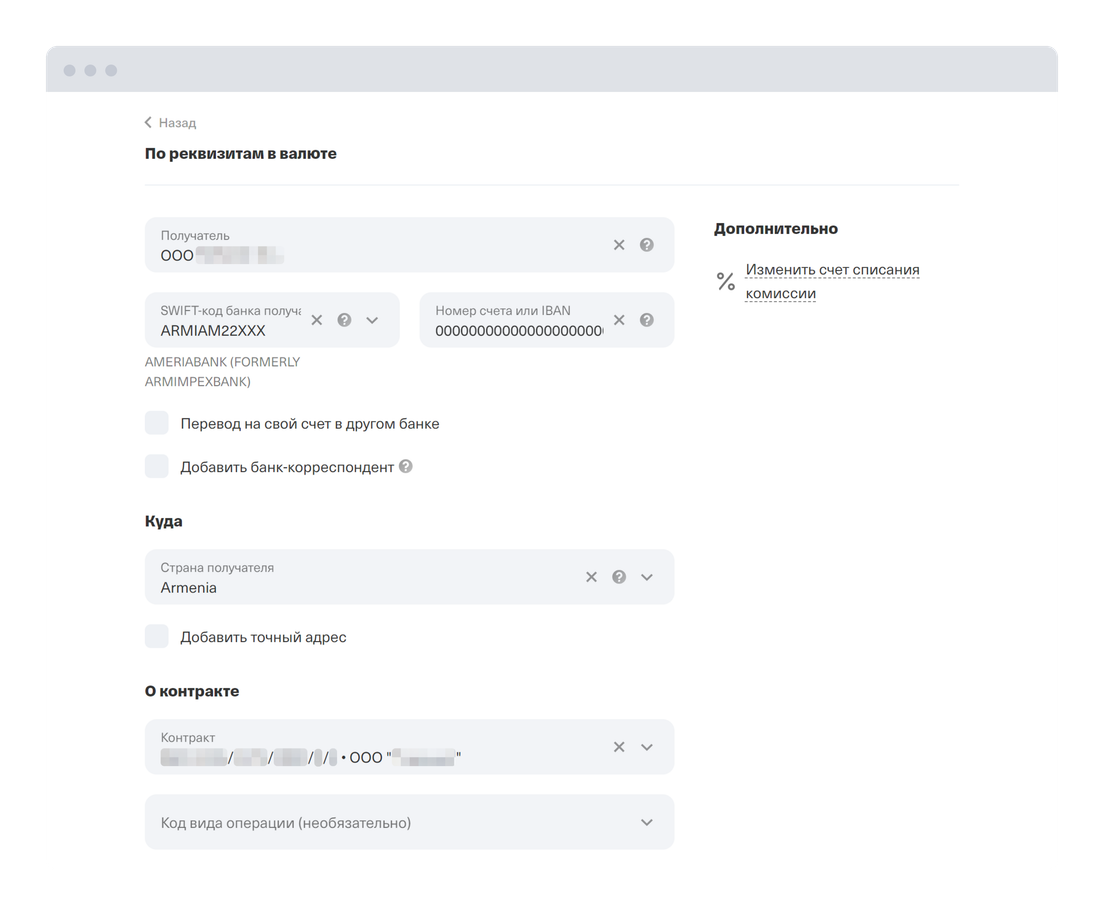Tick the Добавить банк-корреспондент checkbox
Viewport: 1104px width, 917px height.
pos(157,466)
